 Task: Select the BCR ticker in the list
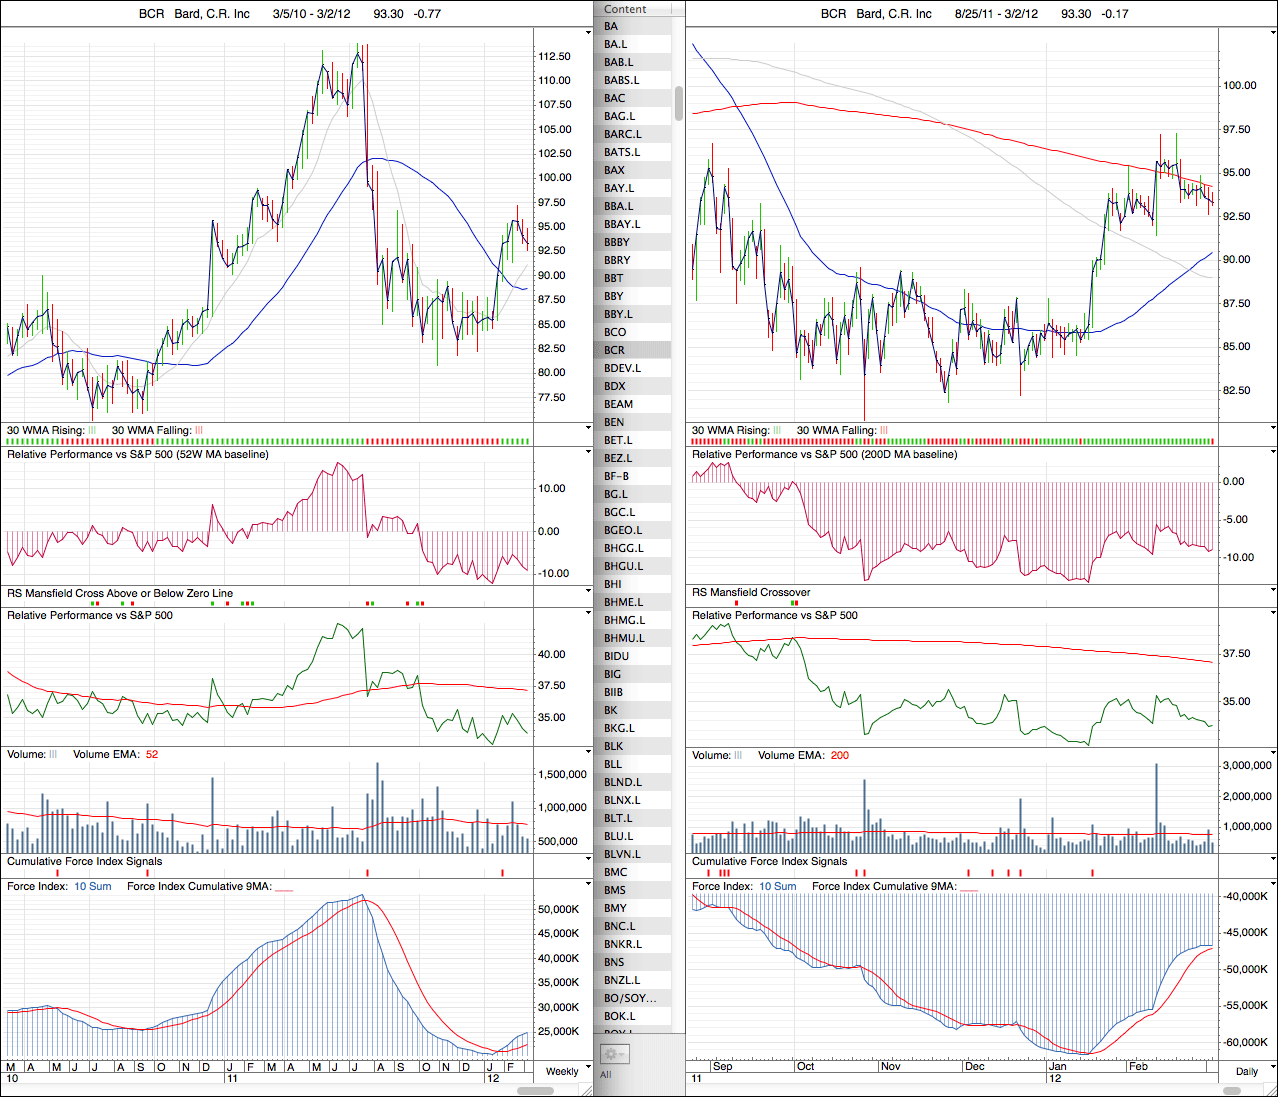615,350
